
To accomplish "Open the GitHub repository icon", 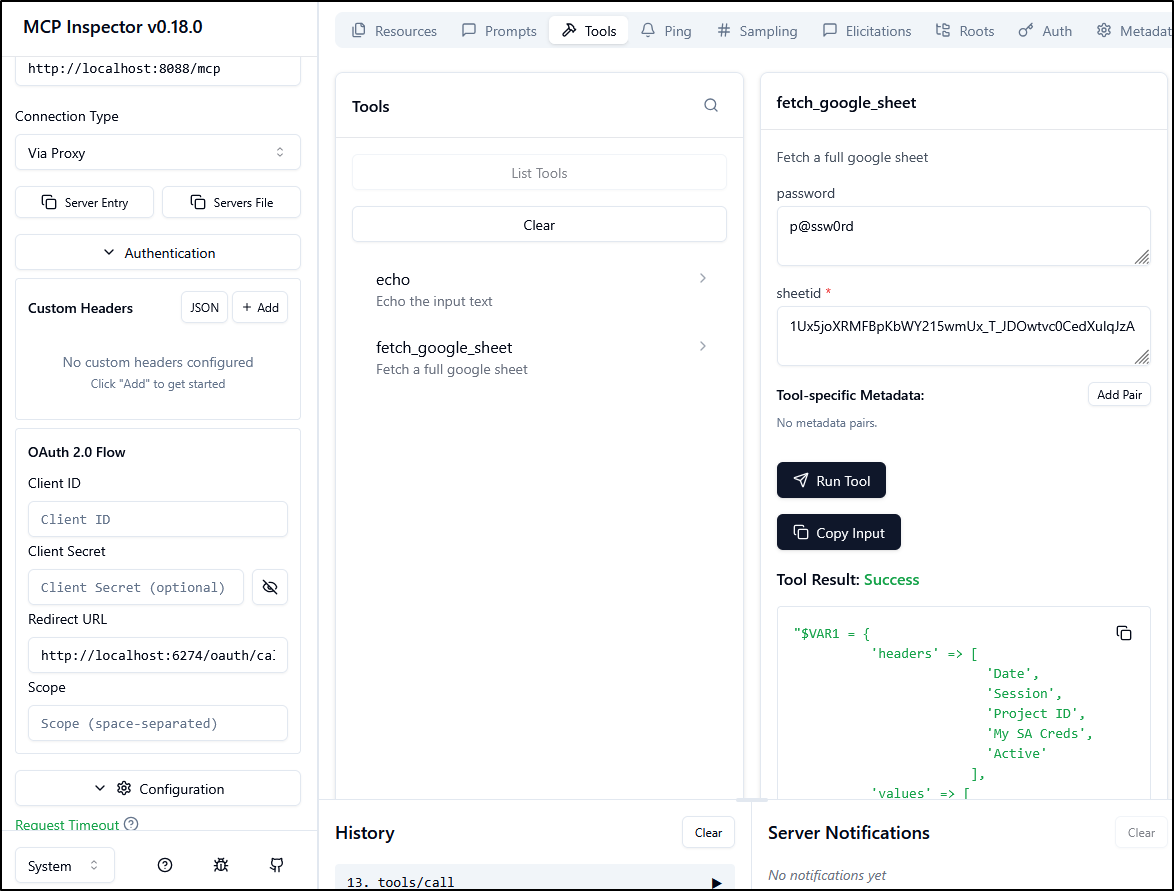I will (277, 865).
